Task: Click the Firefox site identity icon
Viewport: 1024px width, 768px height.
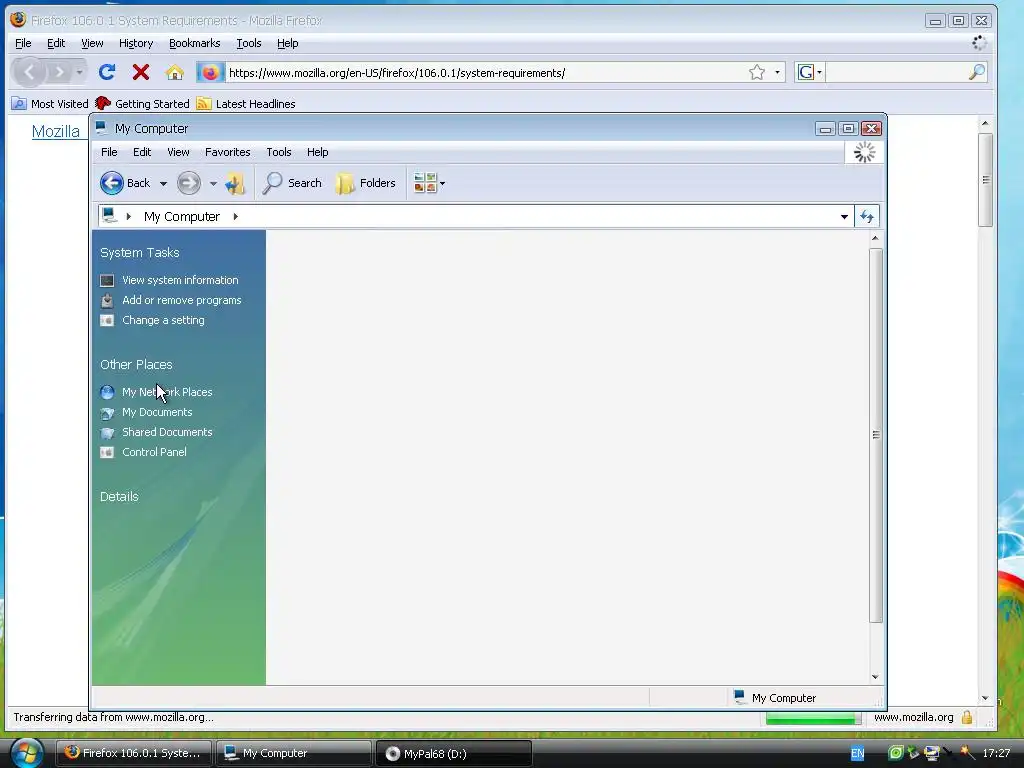Action: tap(210, 72)
